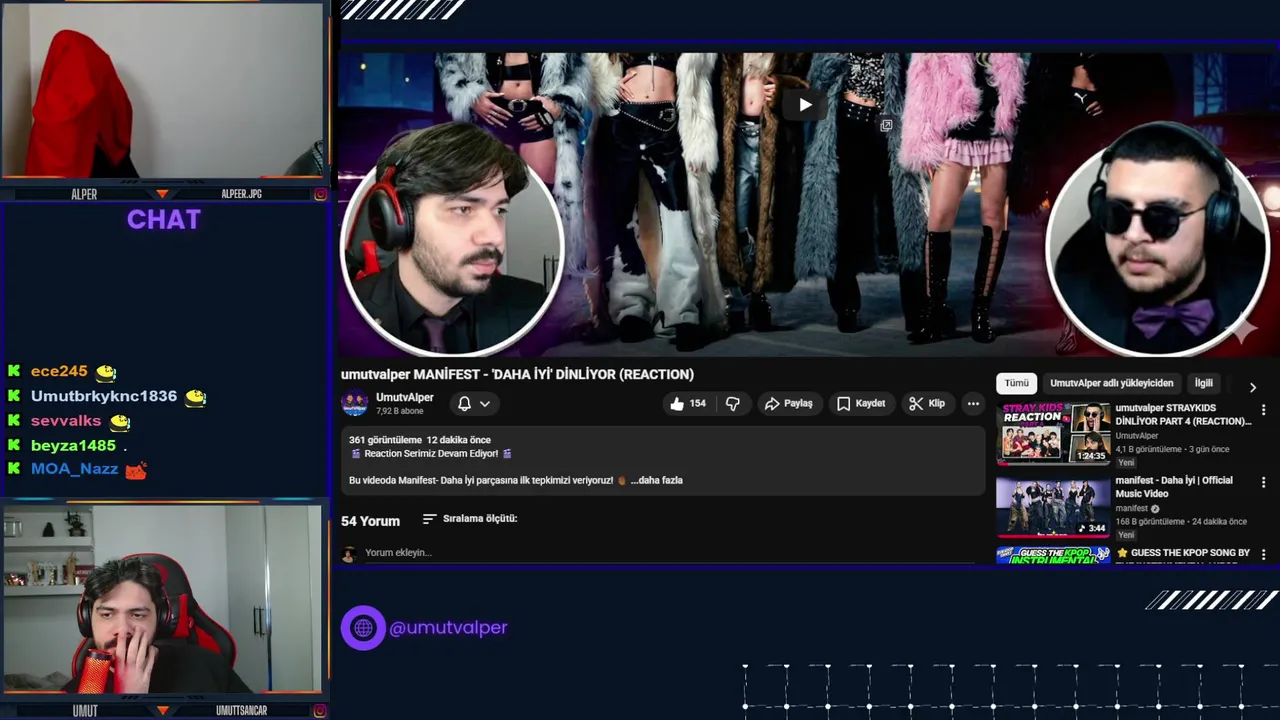Screen dimensions: 1280x720
Task: Click the Kick badge beside MOA_Nazz
Action: tap(14, 469)
